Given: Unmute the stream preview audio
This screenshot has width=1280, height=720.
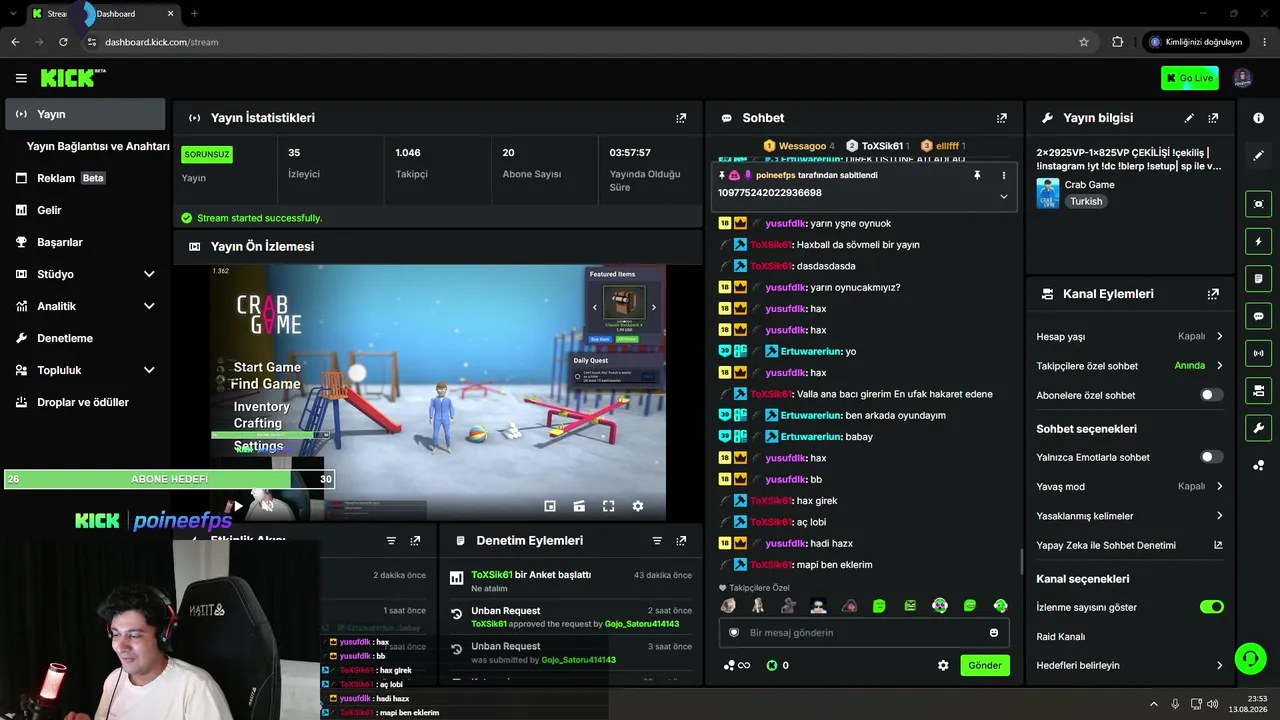Looking at the screenshot, I should [267, 506].
